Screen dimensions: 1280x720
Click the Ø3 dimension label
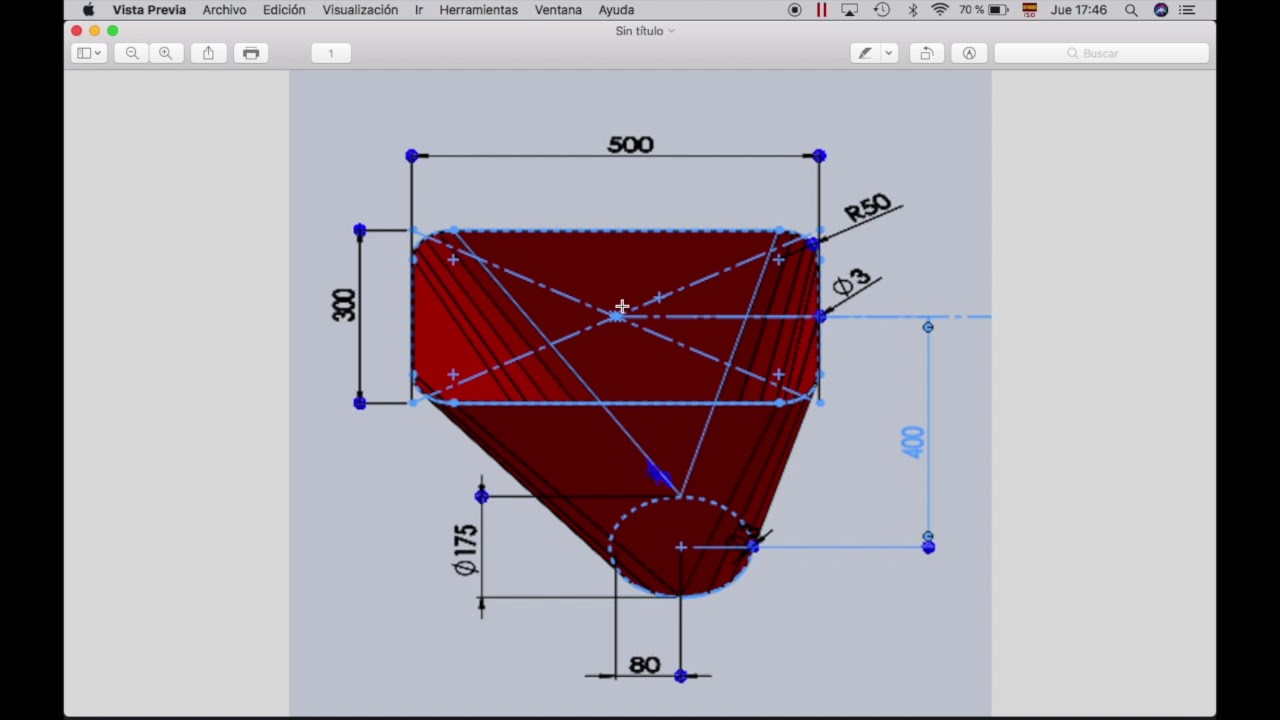850,283
